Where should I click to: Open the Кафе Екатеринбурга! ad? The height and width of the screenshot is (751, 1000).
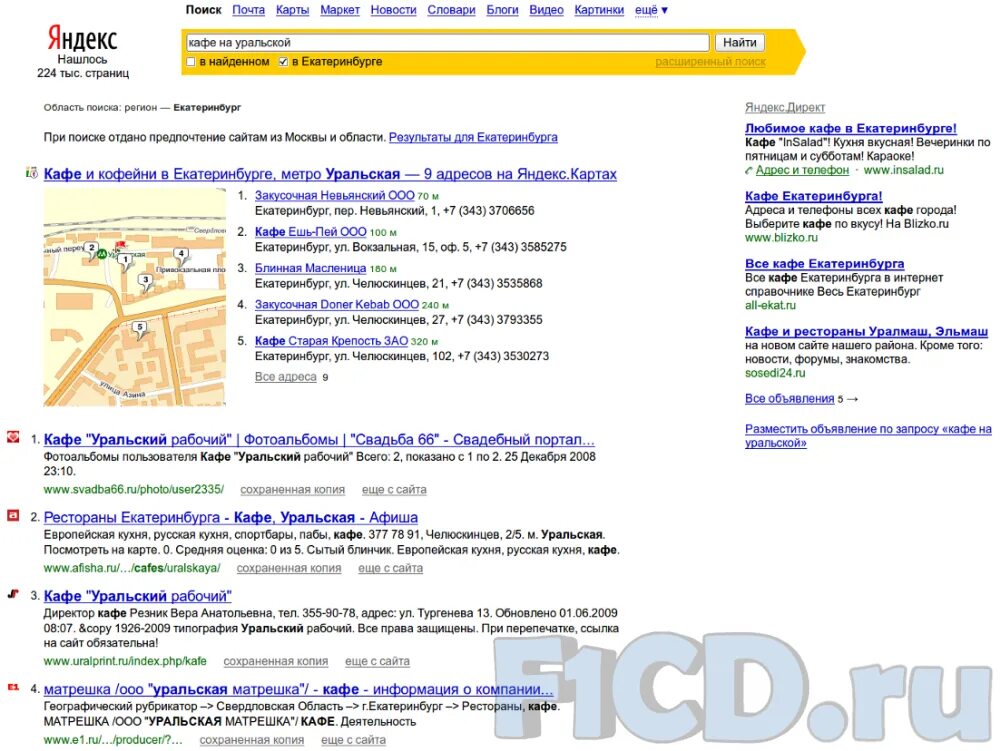point(814,196)
